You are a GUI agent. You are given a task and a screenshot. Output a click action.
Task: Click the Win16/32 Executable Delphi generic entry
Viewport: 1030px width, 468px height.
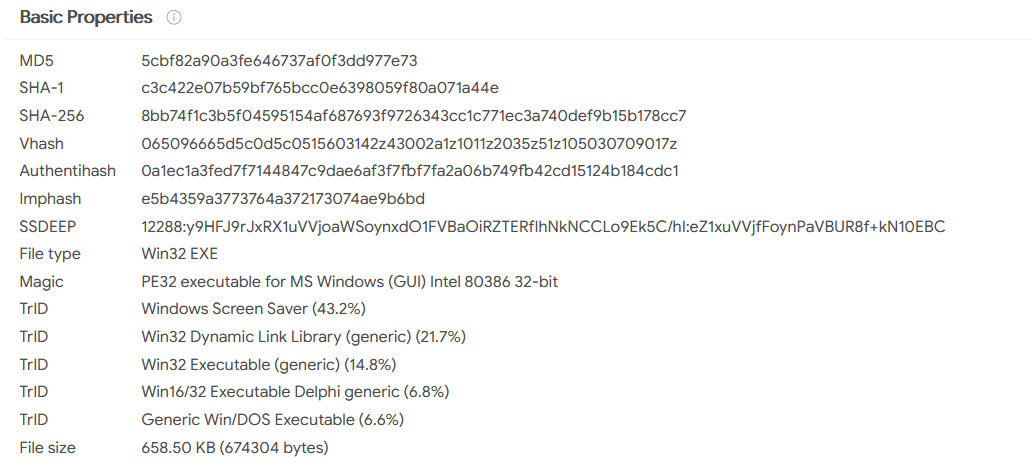coord(295,392)
